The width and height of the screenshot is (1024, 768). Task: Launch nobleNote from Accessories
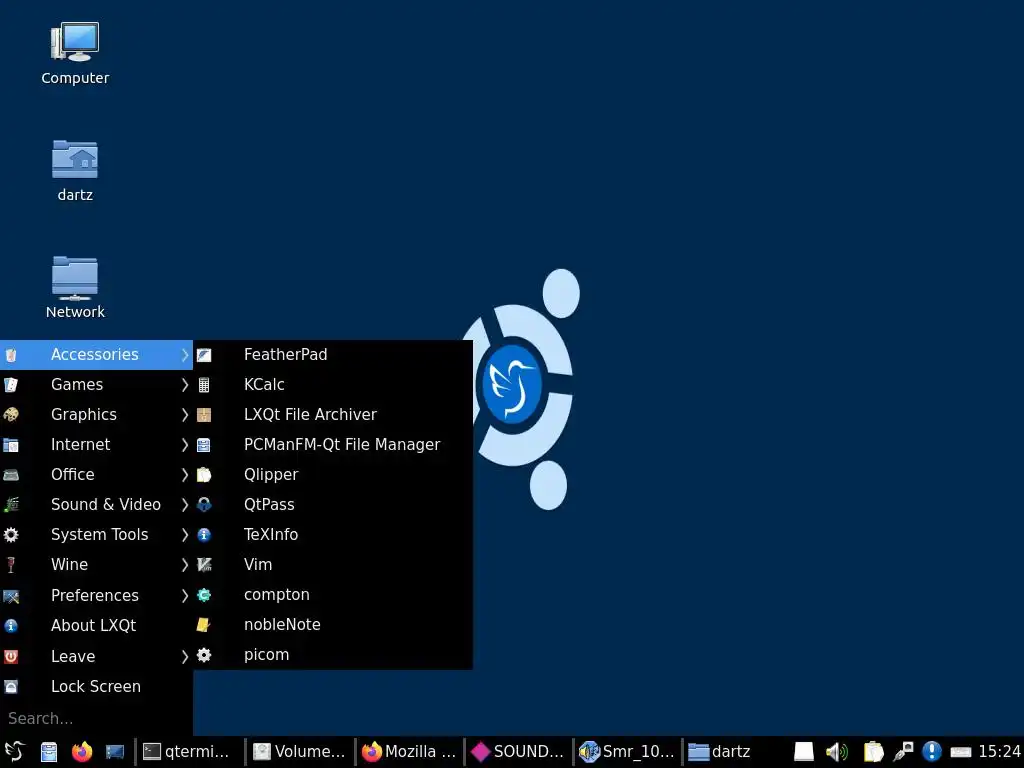click(x=333, y=625)
